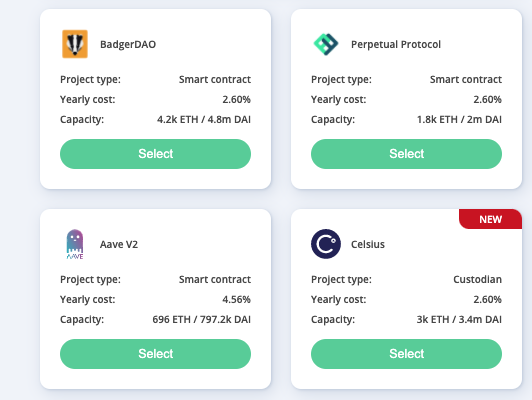Open the Aave V2 project name
Viewport: 532px width, 400px height.
point(119,244)
